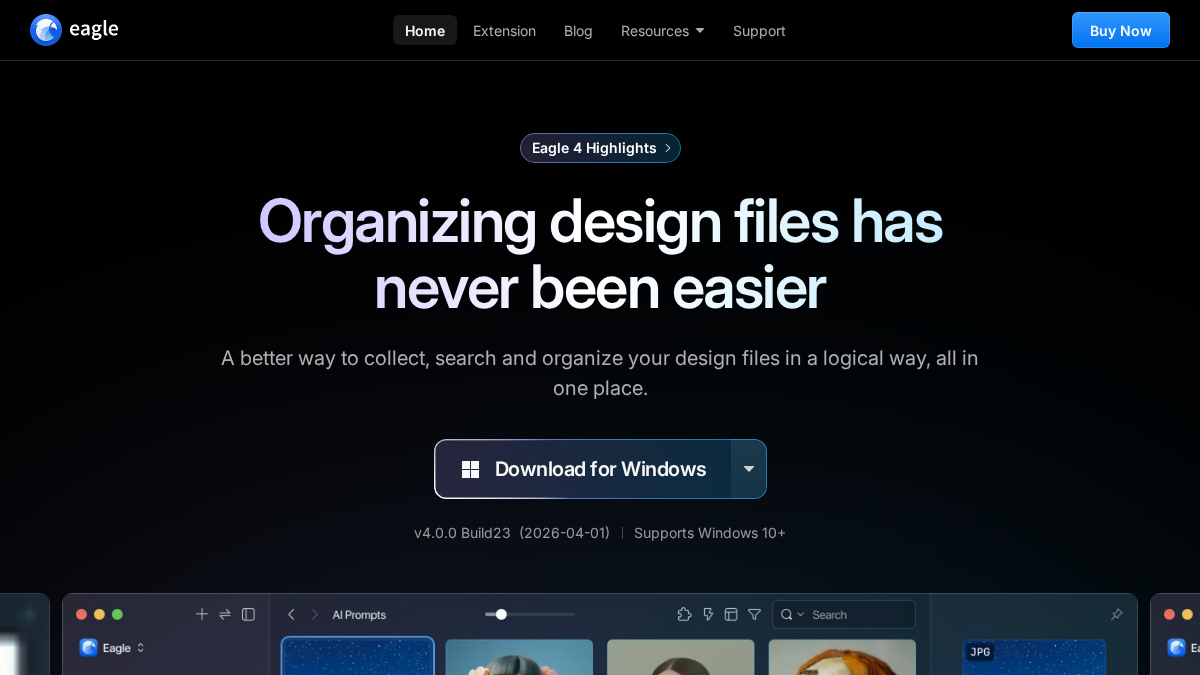Click Supports Windows 10+ text

(710, 533)
